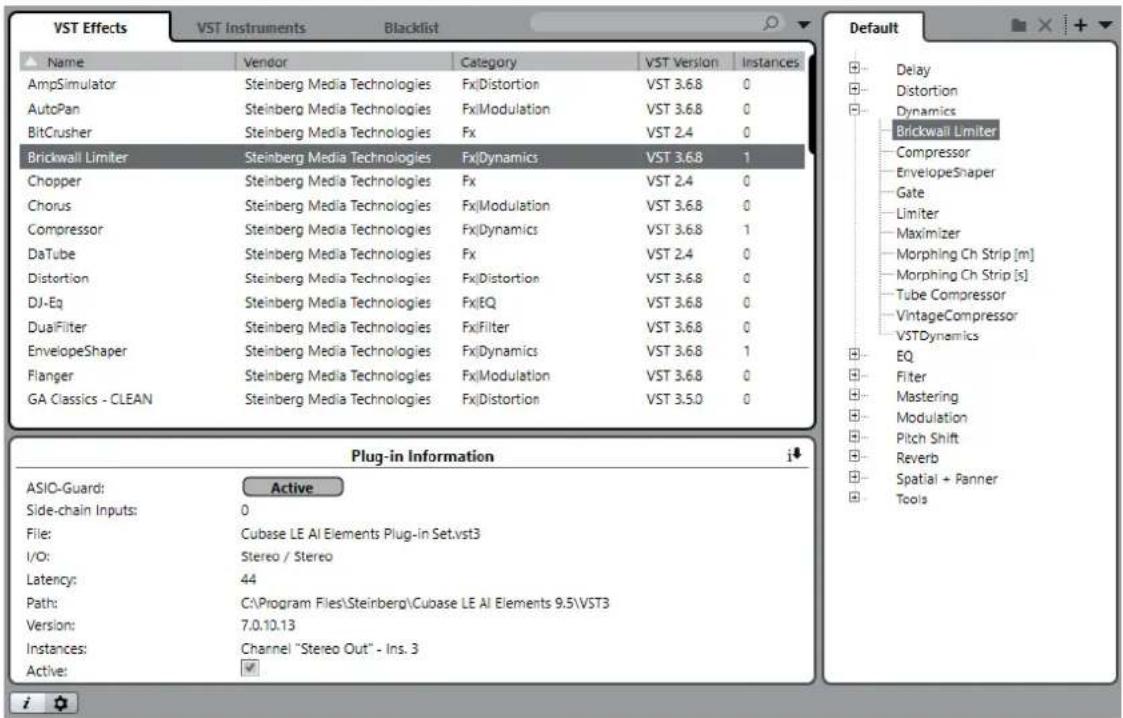Expand the Spatial + Panner folder

854,477
